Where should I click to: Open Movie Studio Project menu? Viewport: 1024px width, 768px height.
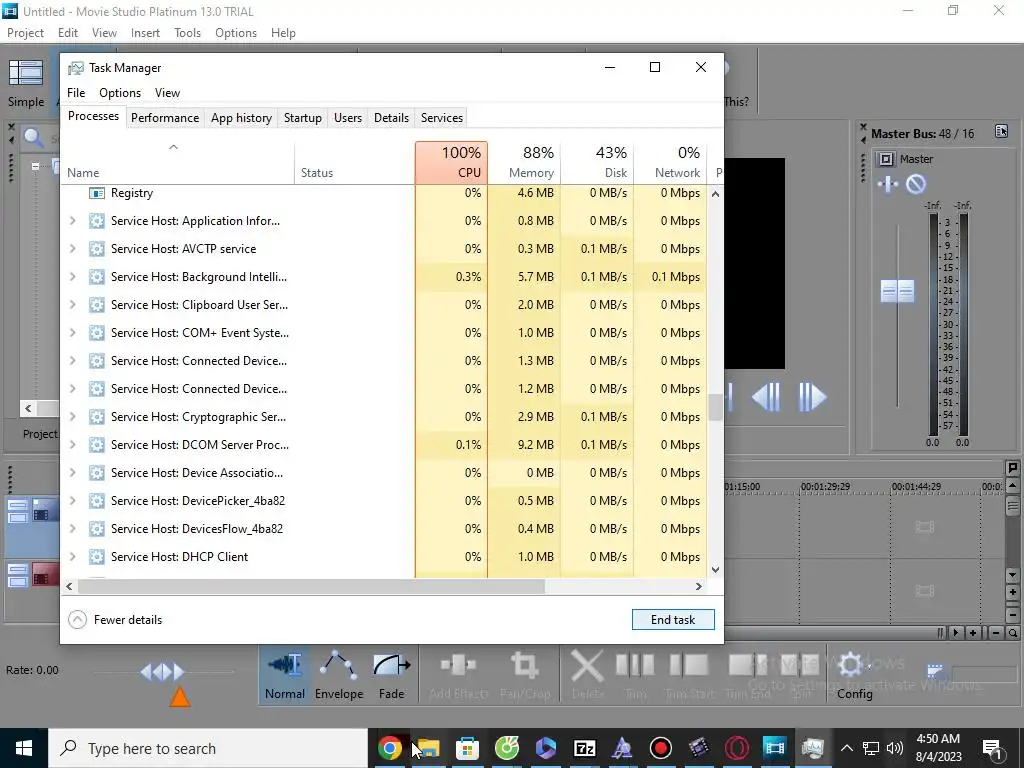(x=25, y=33)
